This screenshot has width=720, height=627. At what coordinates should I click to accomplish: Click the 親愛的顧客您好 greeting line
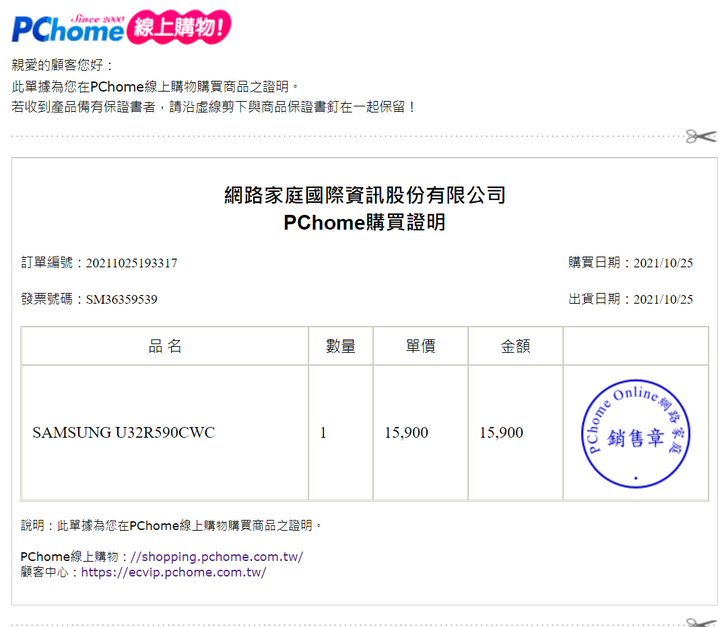[x=63, y=65]
